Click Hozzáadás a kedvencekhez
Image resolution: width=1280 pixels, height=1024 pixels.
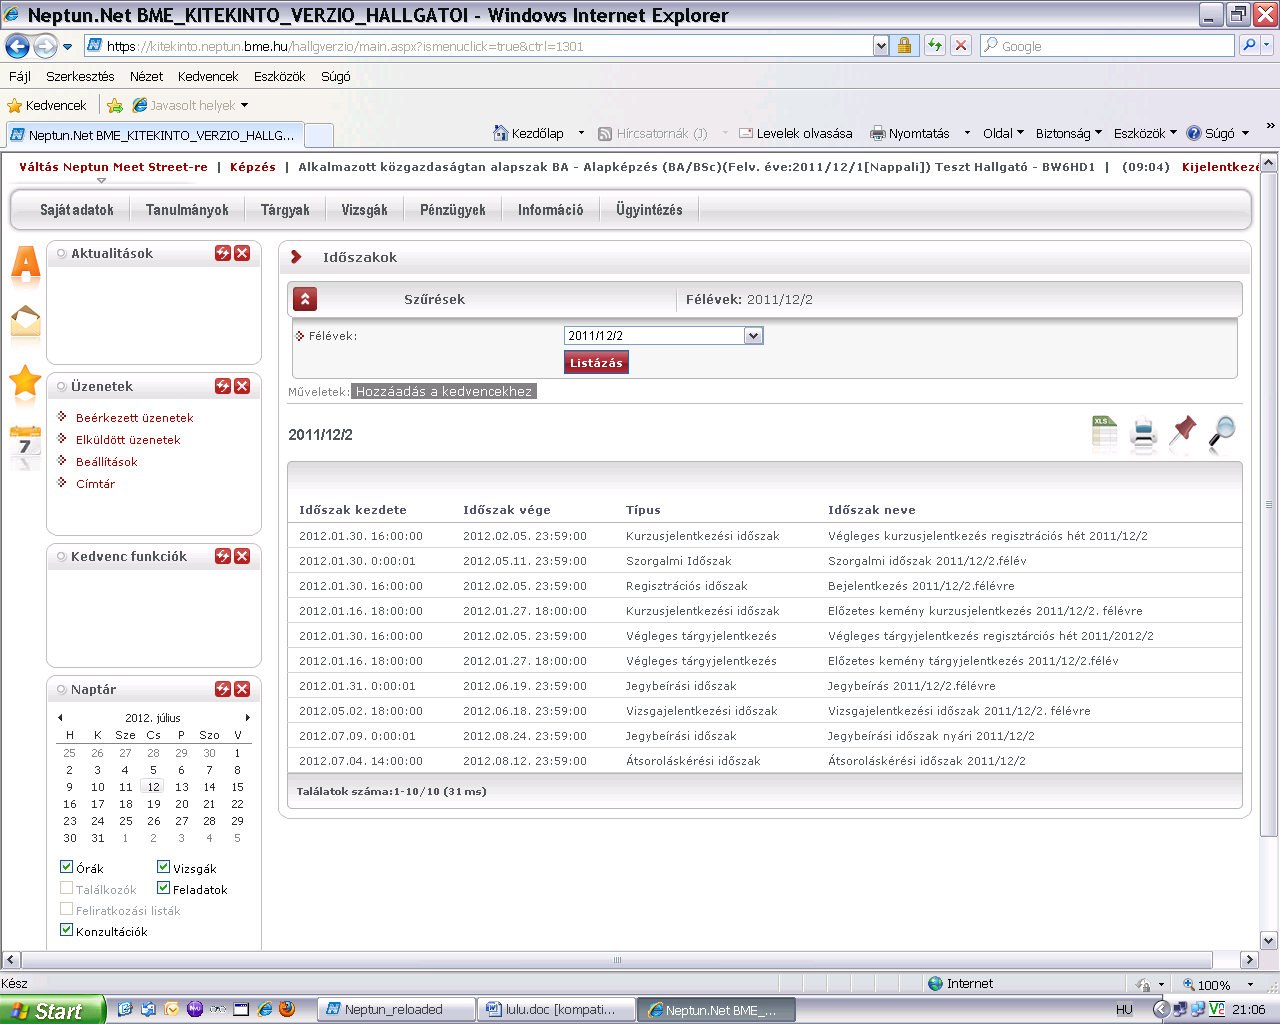pyautogui.click(x=444, y=391)
